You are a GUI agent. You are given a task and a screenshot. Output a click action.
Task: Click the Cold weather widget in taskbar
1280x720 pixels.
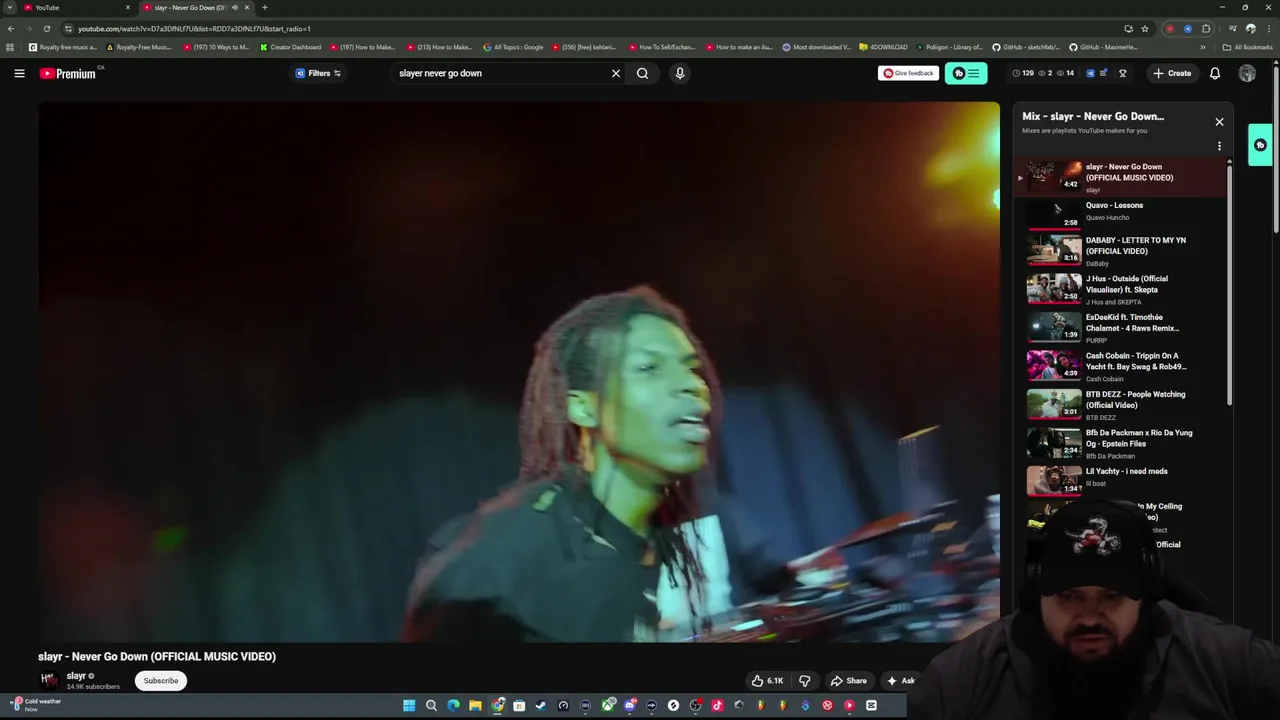point(36,704)
